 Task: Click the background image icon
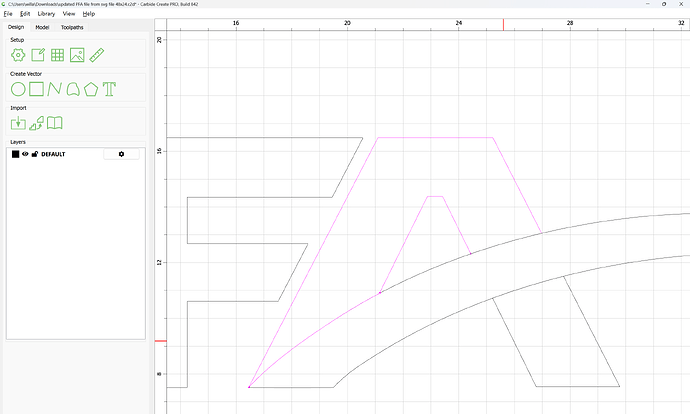click(77, 55)
